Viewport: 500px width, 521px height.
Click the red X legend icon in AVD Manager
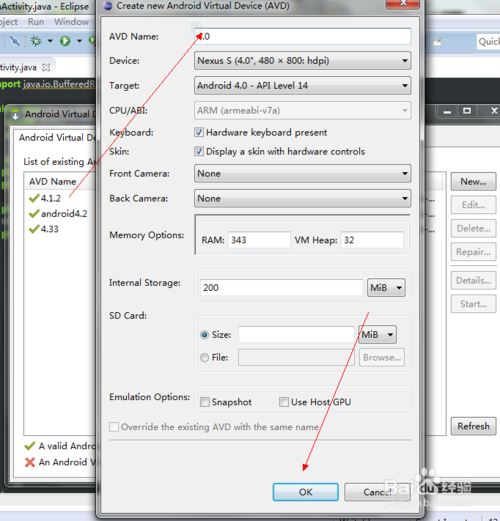pos(30,462)
